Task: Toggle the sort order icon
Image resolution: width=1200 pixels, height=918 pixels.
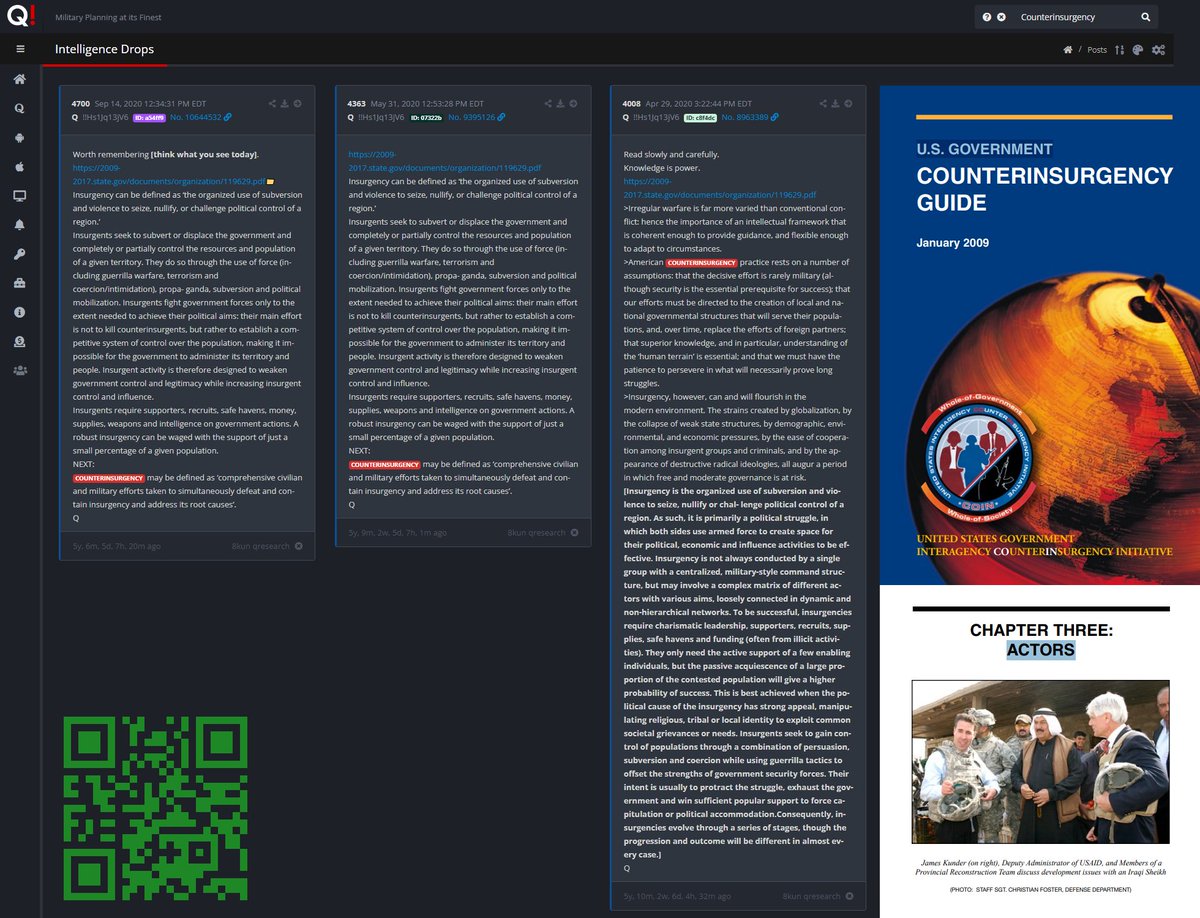Action: pos(1120,50)
